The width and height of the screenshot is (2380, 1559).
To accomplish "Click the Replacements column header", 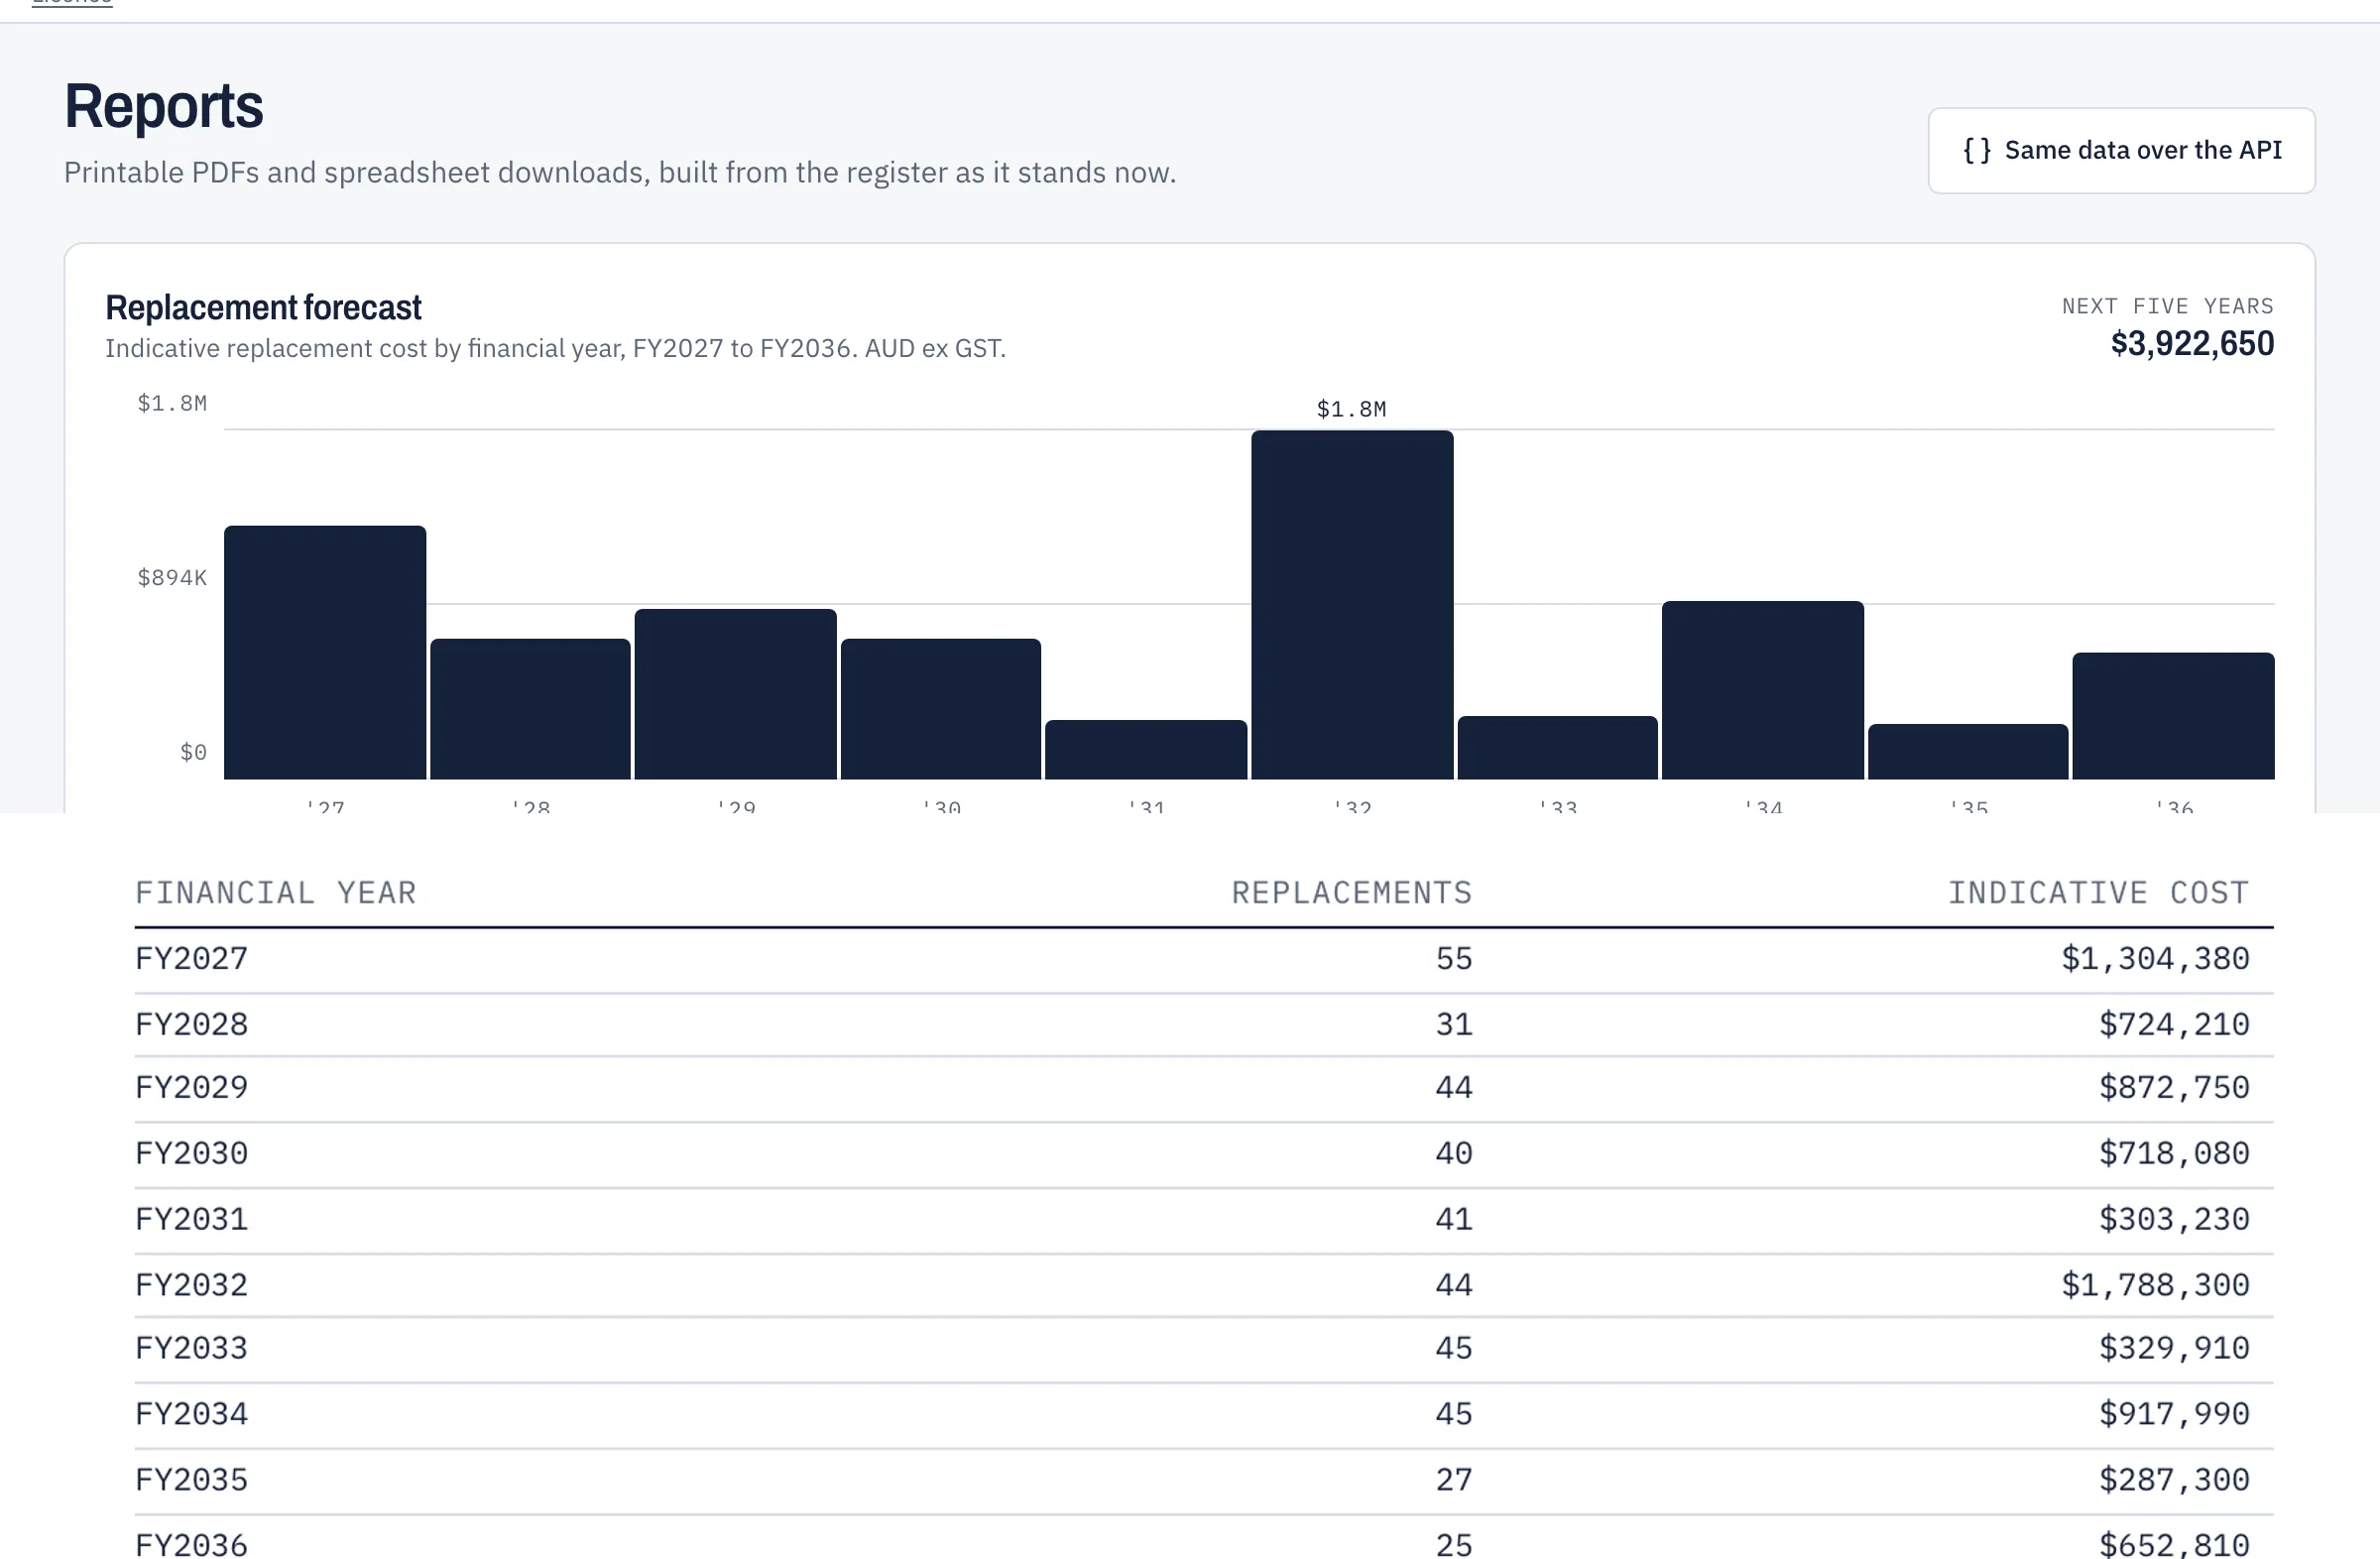I will point(1352,892).
